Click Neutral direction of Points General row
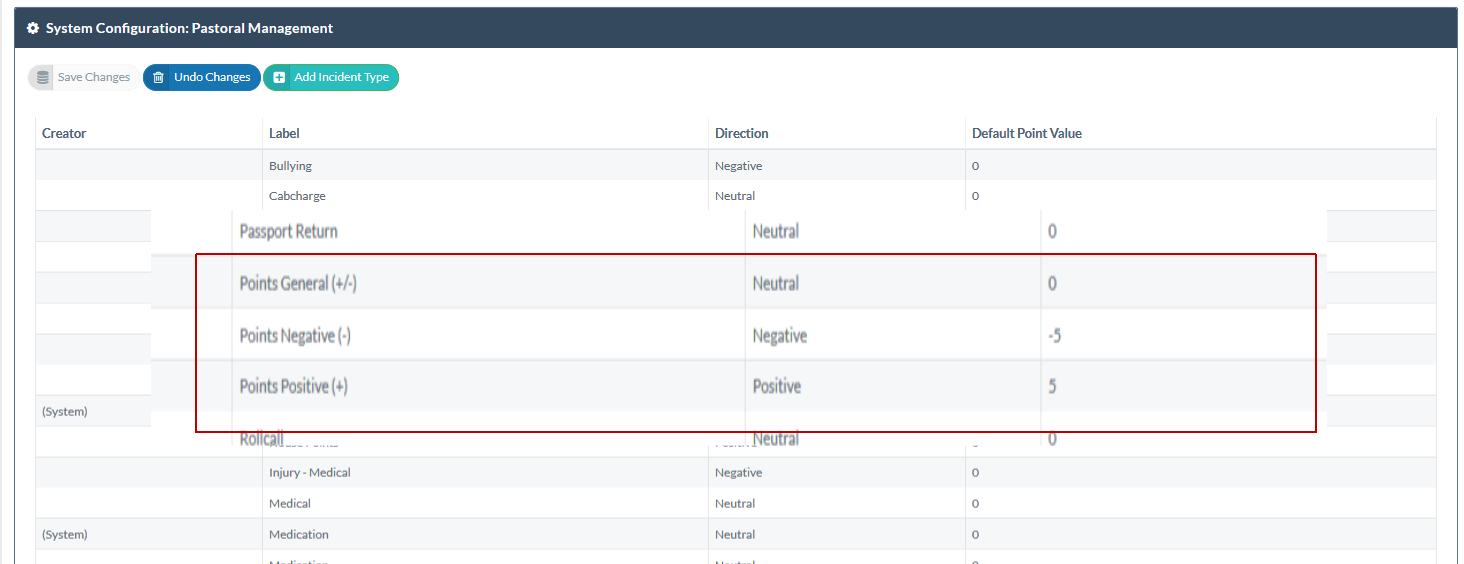1464x564 pixels. click(776, 283)
